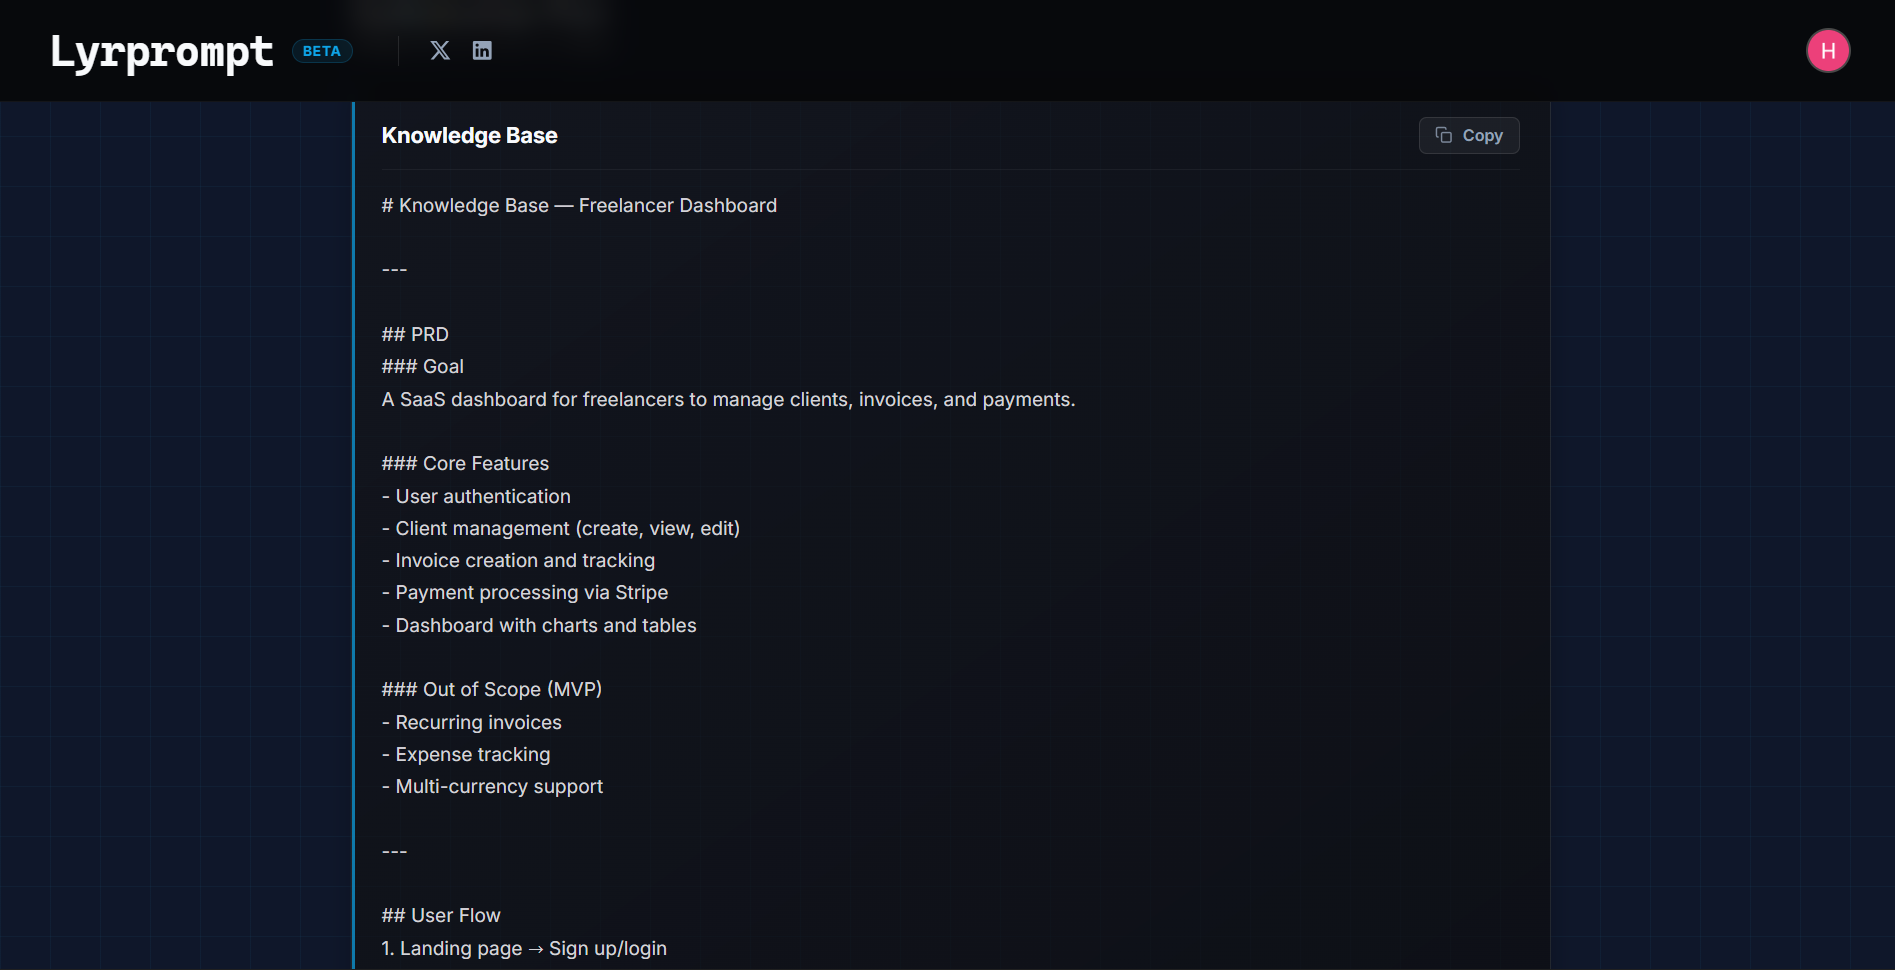
Task: Click the Recurring invoices bullet item
Action: point(472,721)
